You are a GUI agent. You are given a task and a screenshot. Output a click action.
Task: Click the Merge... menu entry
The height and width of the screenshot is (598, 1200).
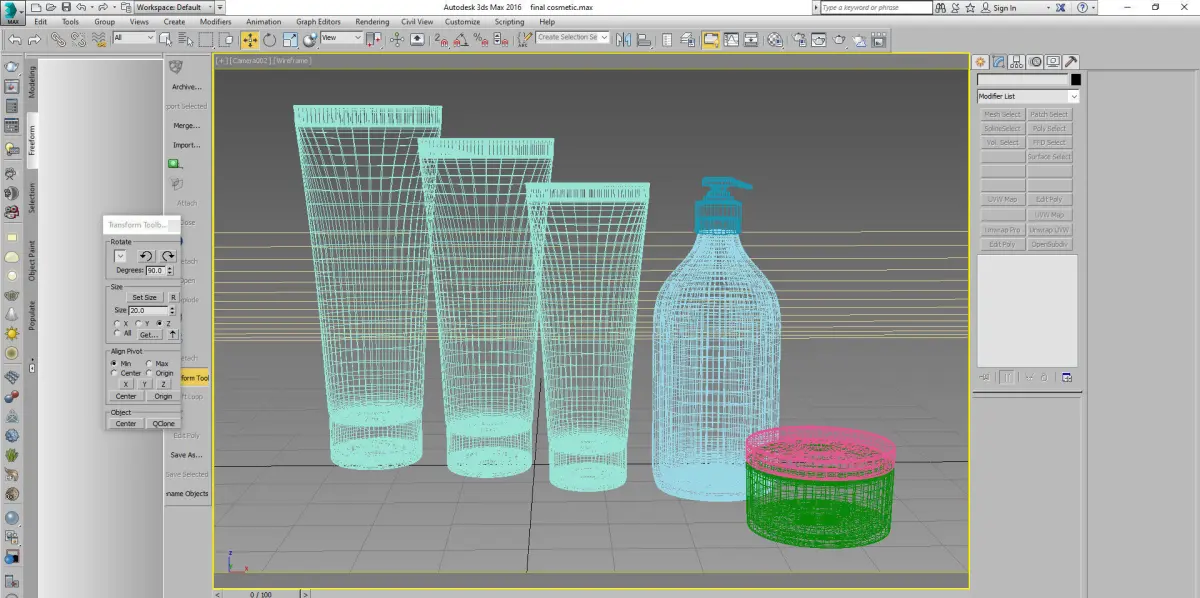[x=186, y=126]
